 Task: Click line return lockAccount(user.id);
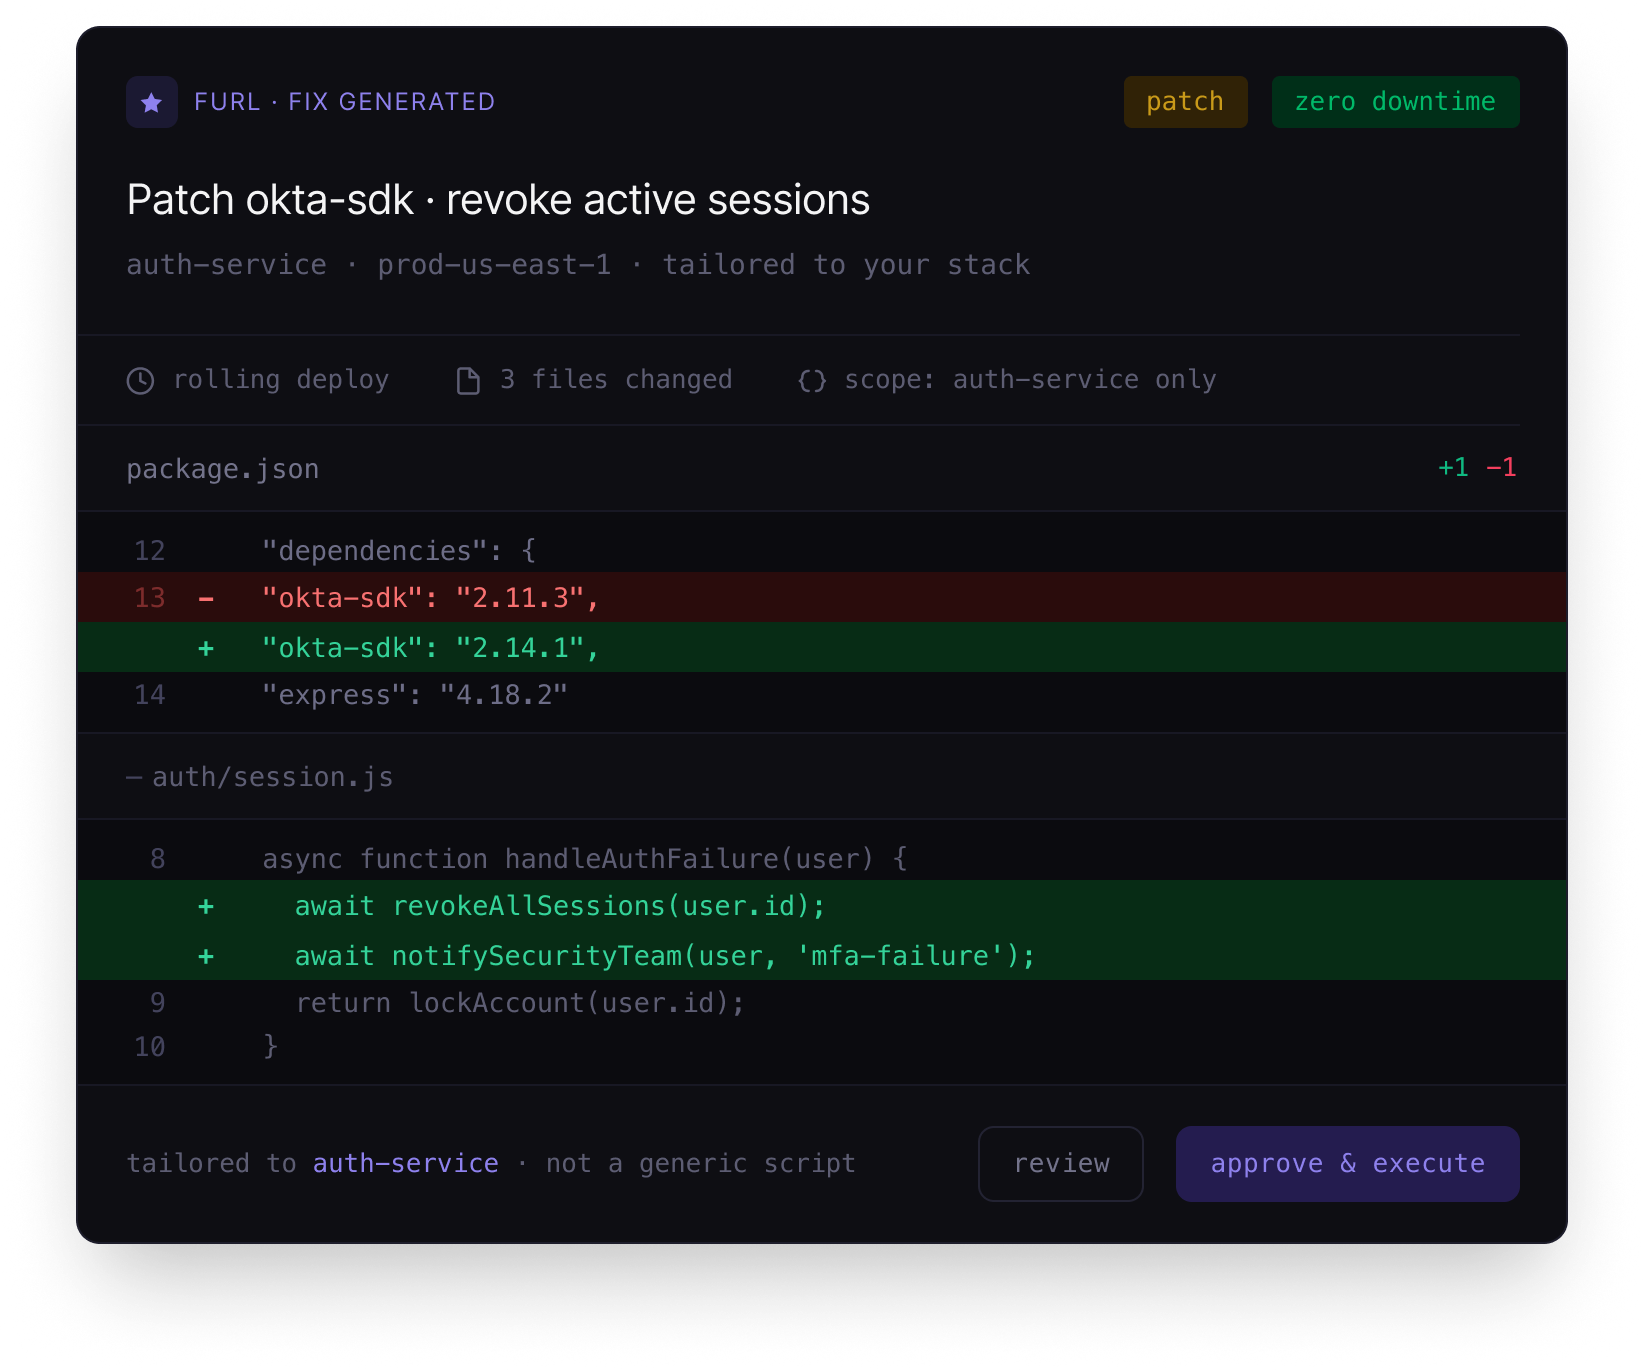pyautogui.click(x=822, y=1003)
